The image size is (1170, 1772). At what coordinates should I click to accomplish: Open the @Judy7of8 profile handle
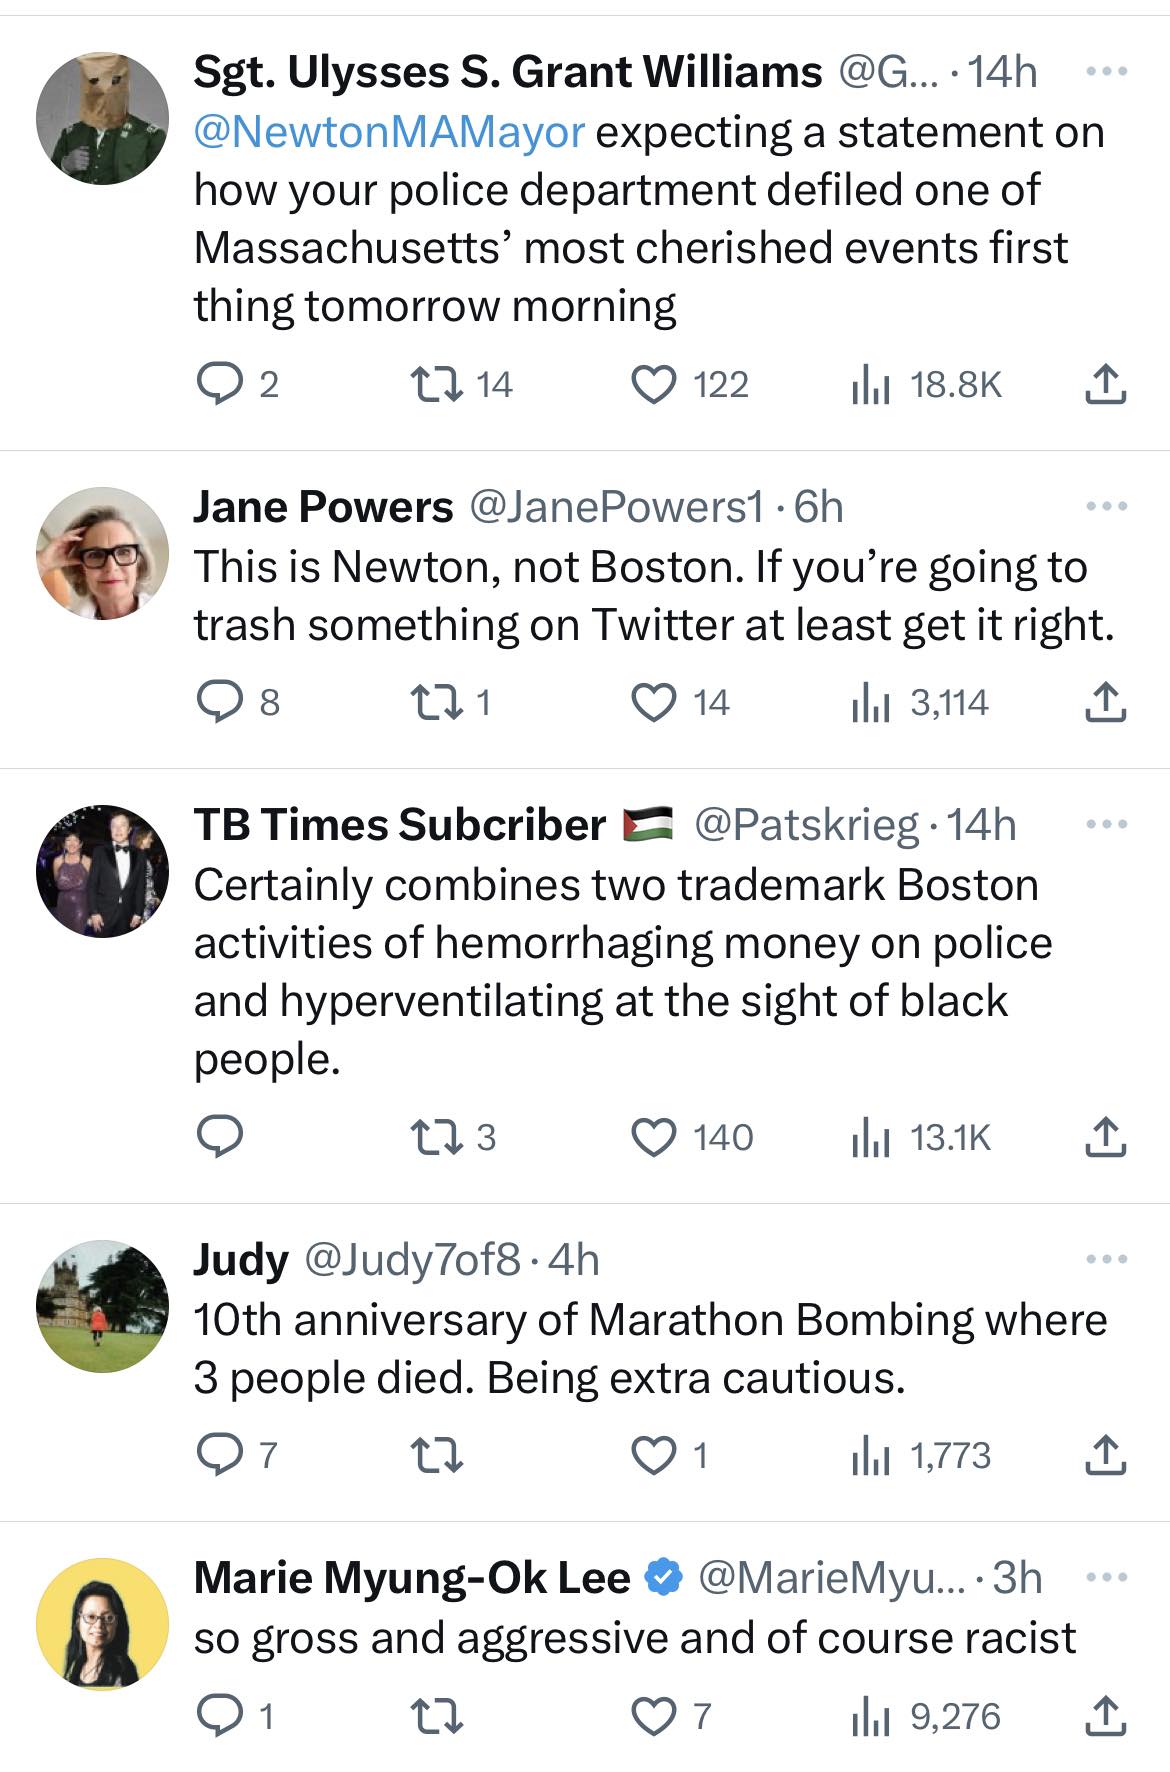[x=411, y=1260]
